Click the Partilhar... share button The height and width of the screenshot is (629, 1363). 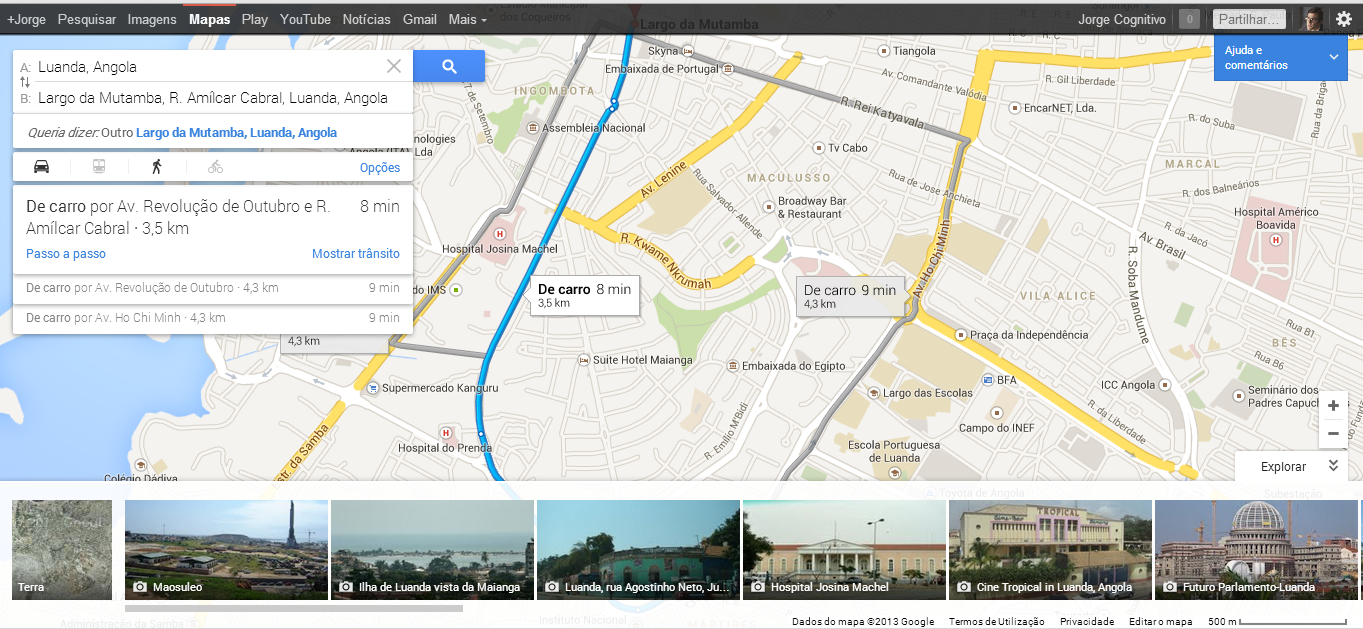(1249, 19)
